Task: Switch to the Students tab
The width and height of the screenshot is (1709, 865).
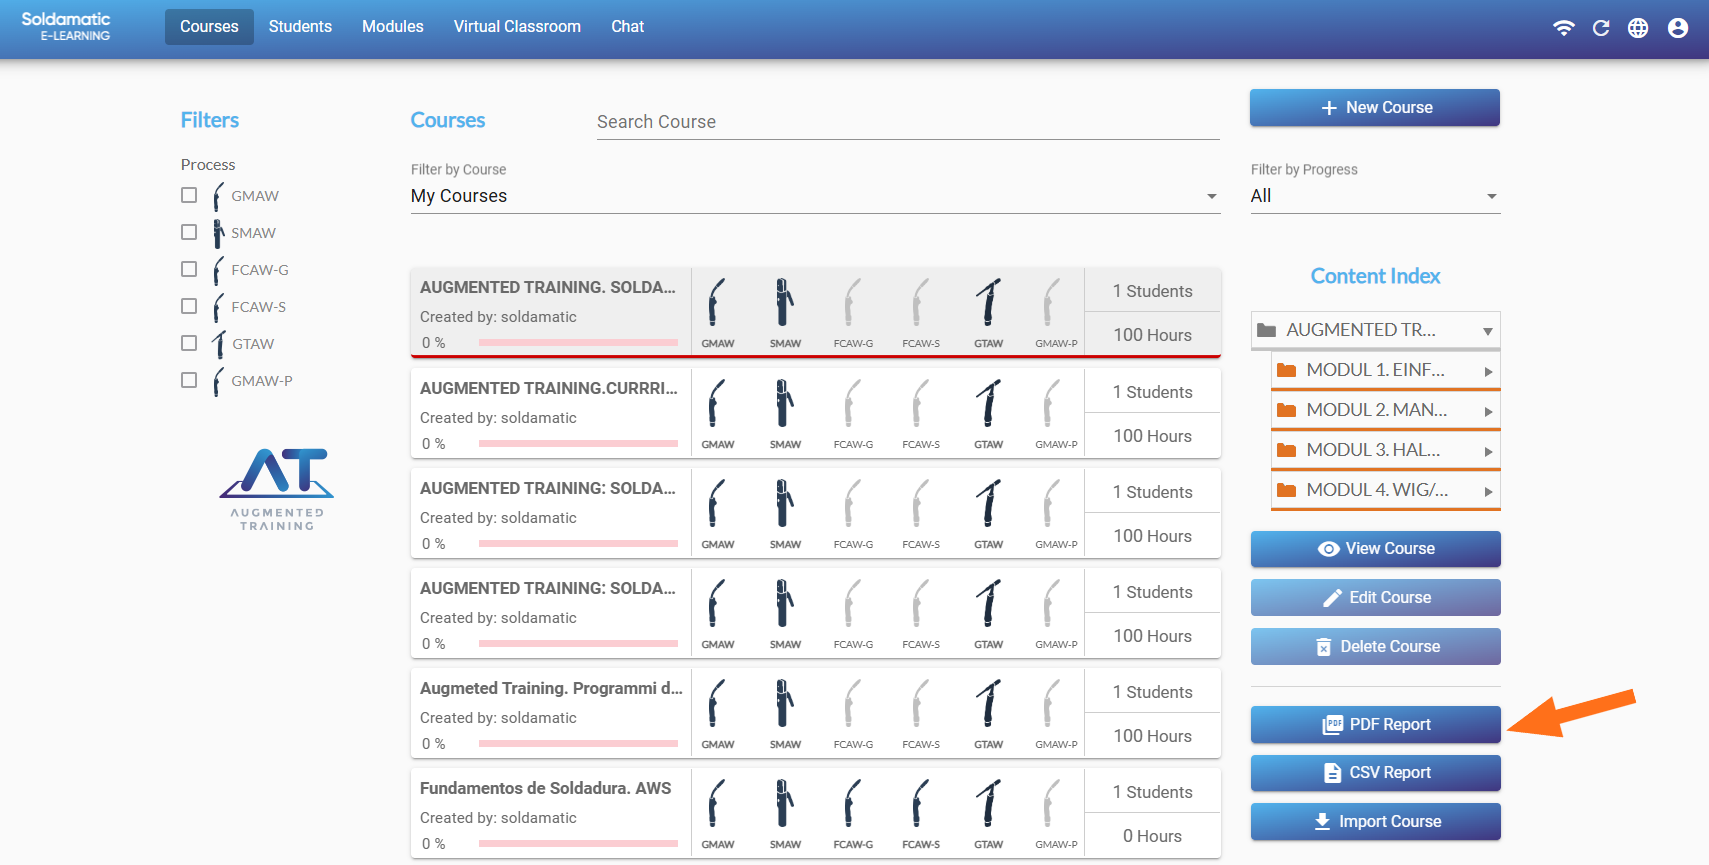Action: click(300, 27)
